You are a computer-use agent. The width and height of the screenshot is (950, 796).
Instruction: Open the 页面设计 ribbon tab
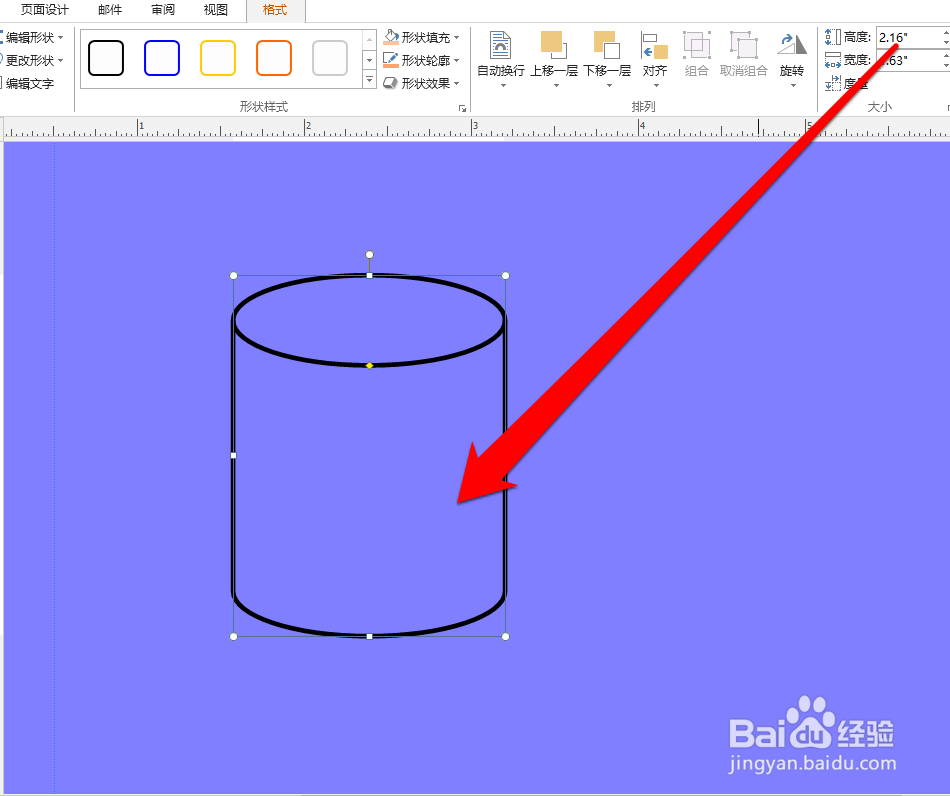coord(44,10)
